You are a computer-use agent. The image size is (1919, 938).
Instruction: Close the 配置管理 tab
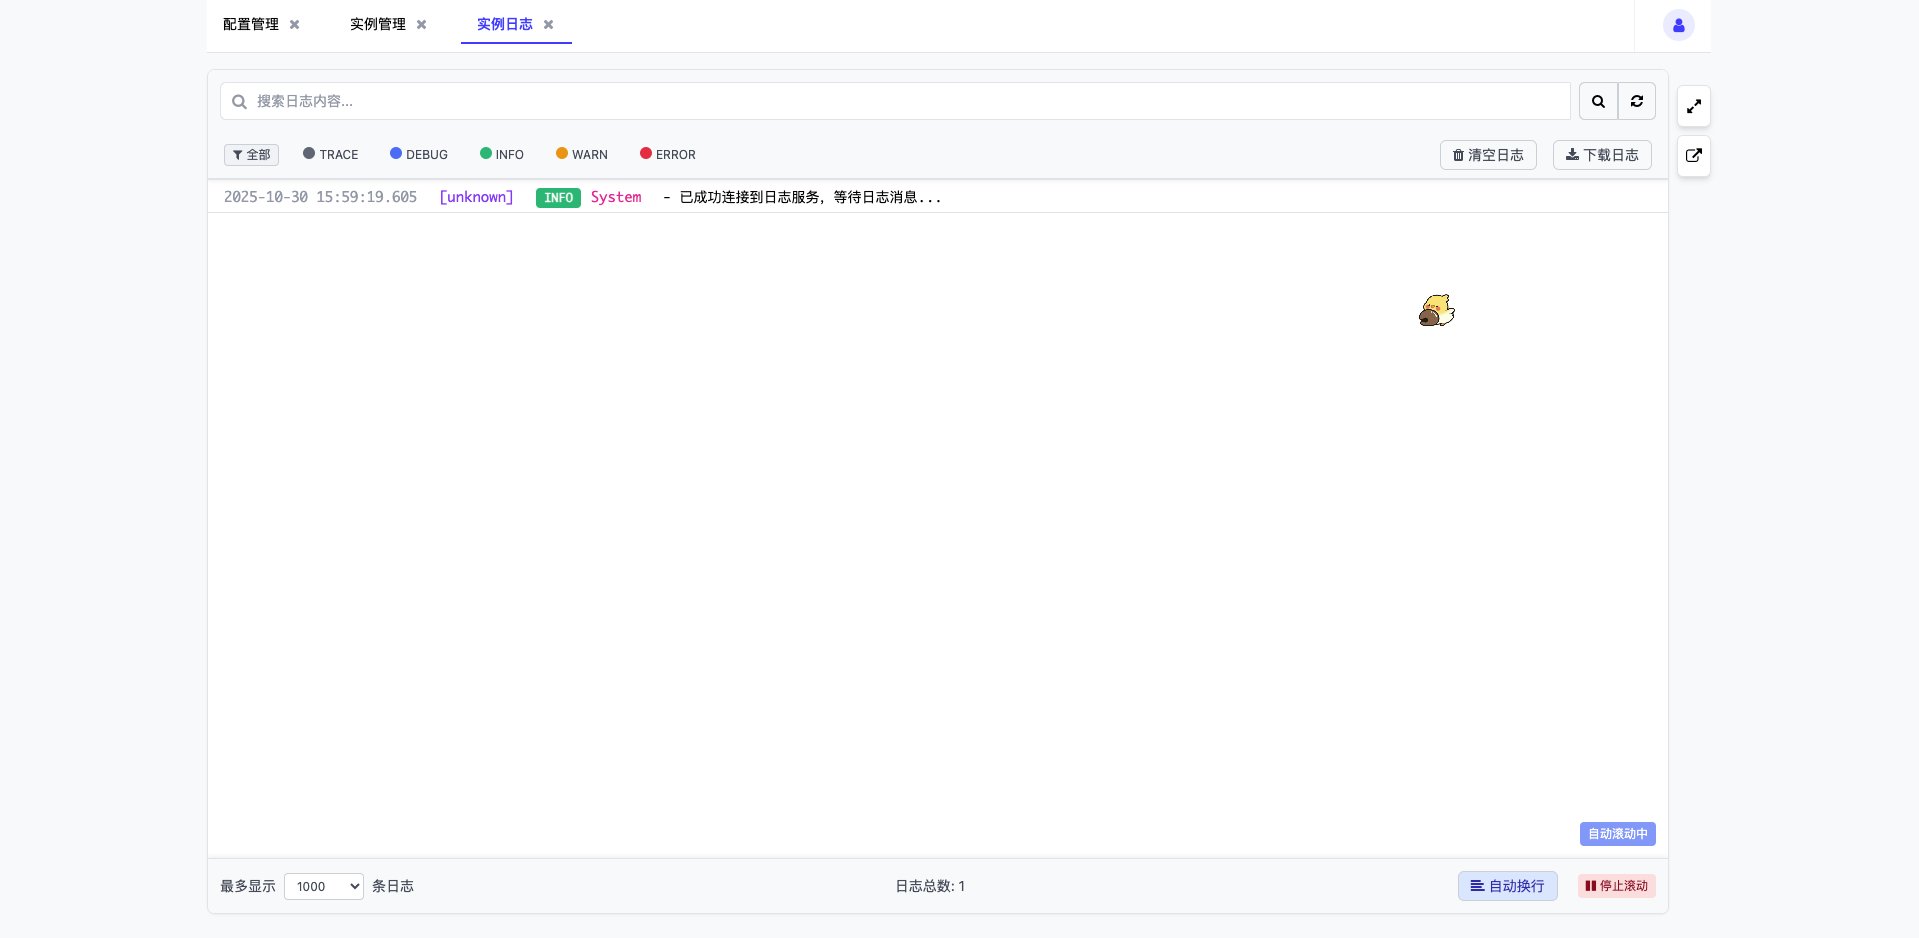pyautogui.click(x=294, y=25)
